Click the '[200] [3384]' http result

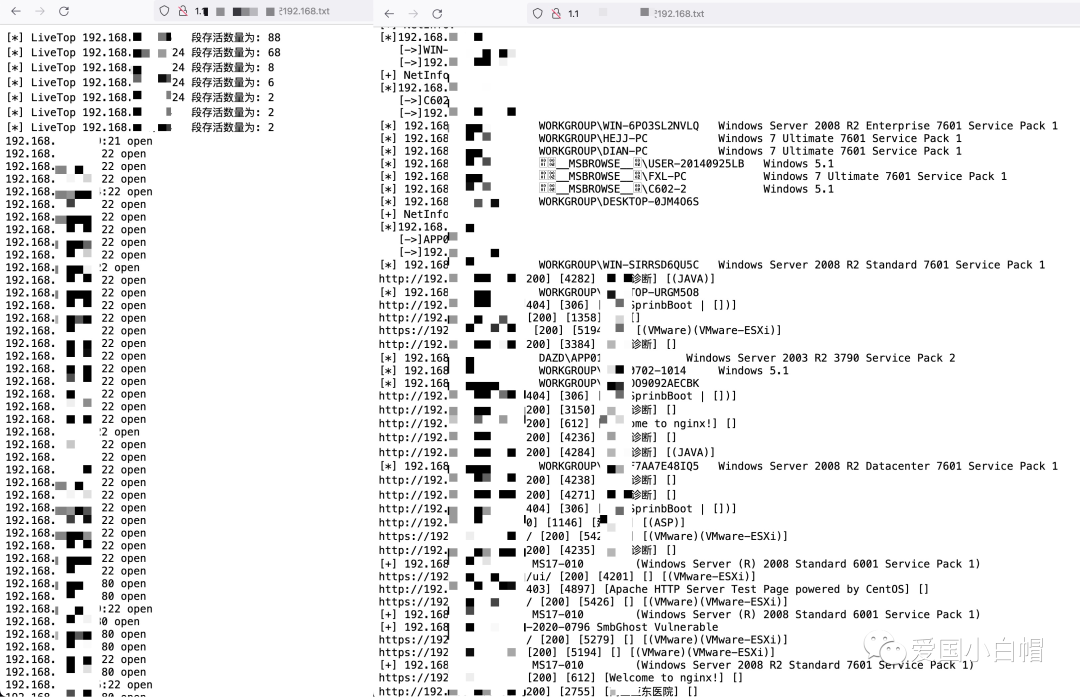[528, 344]
